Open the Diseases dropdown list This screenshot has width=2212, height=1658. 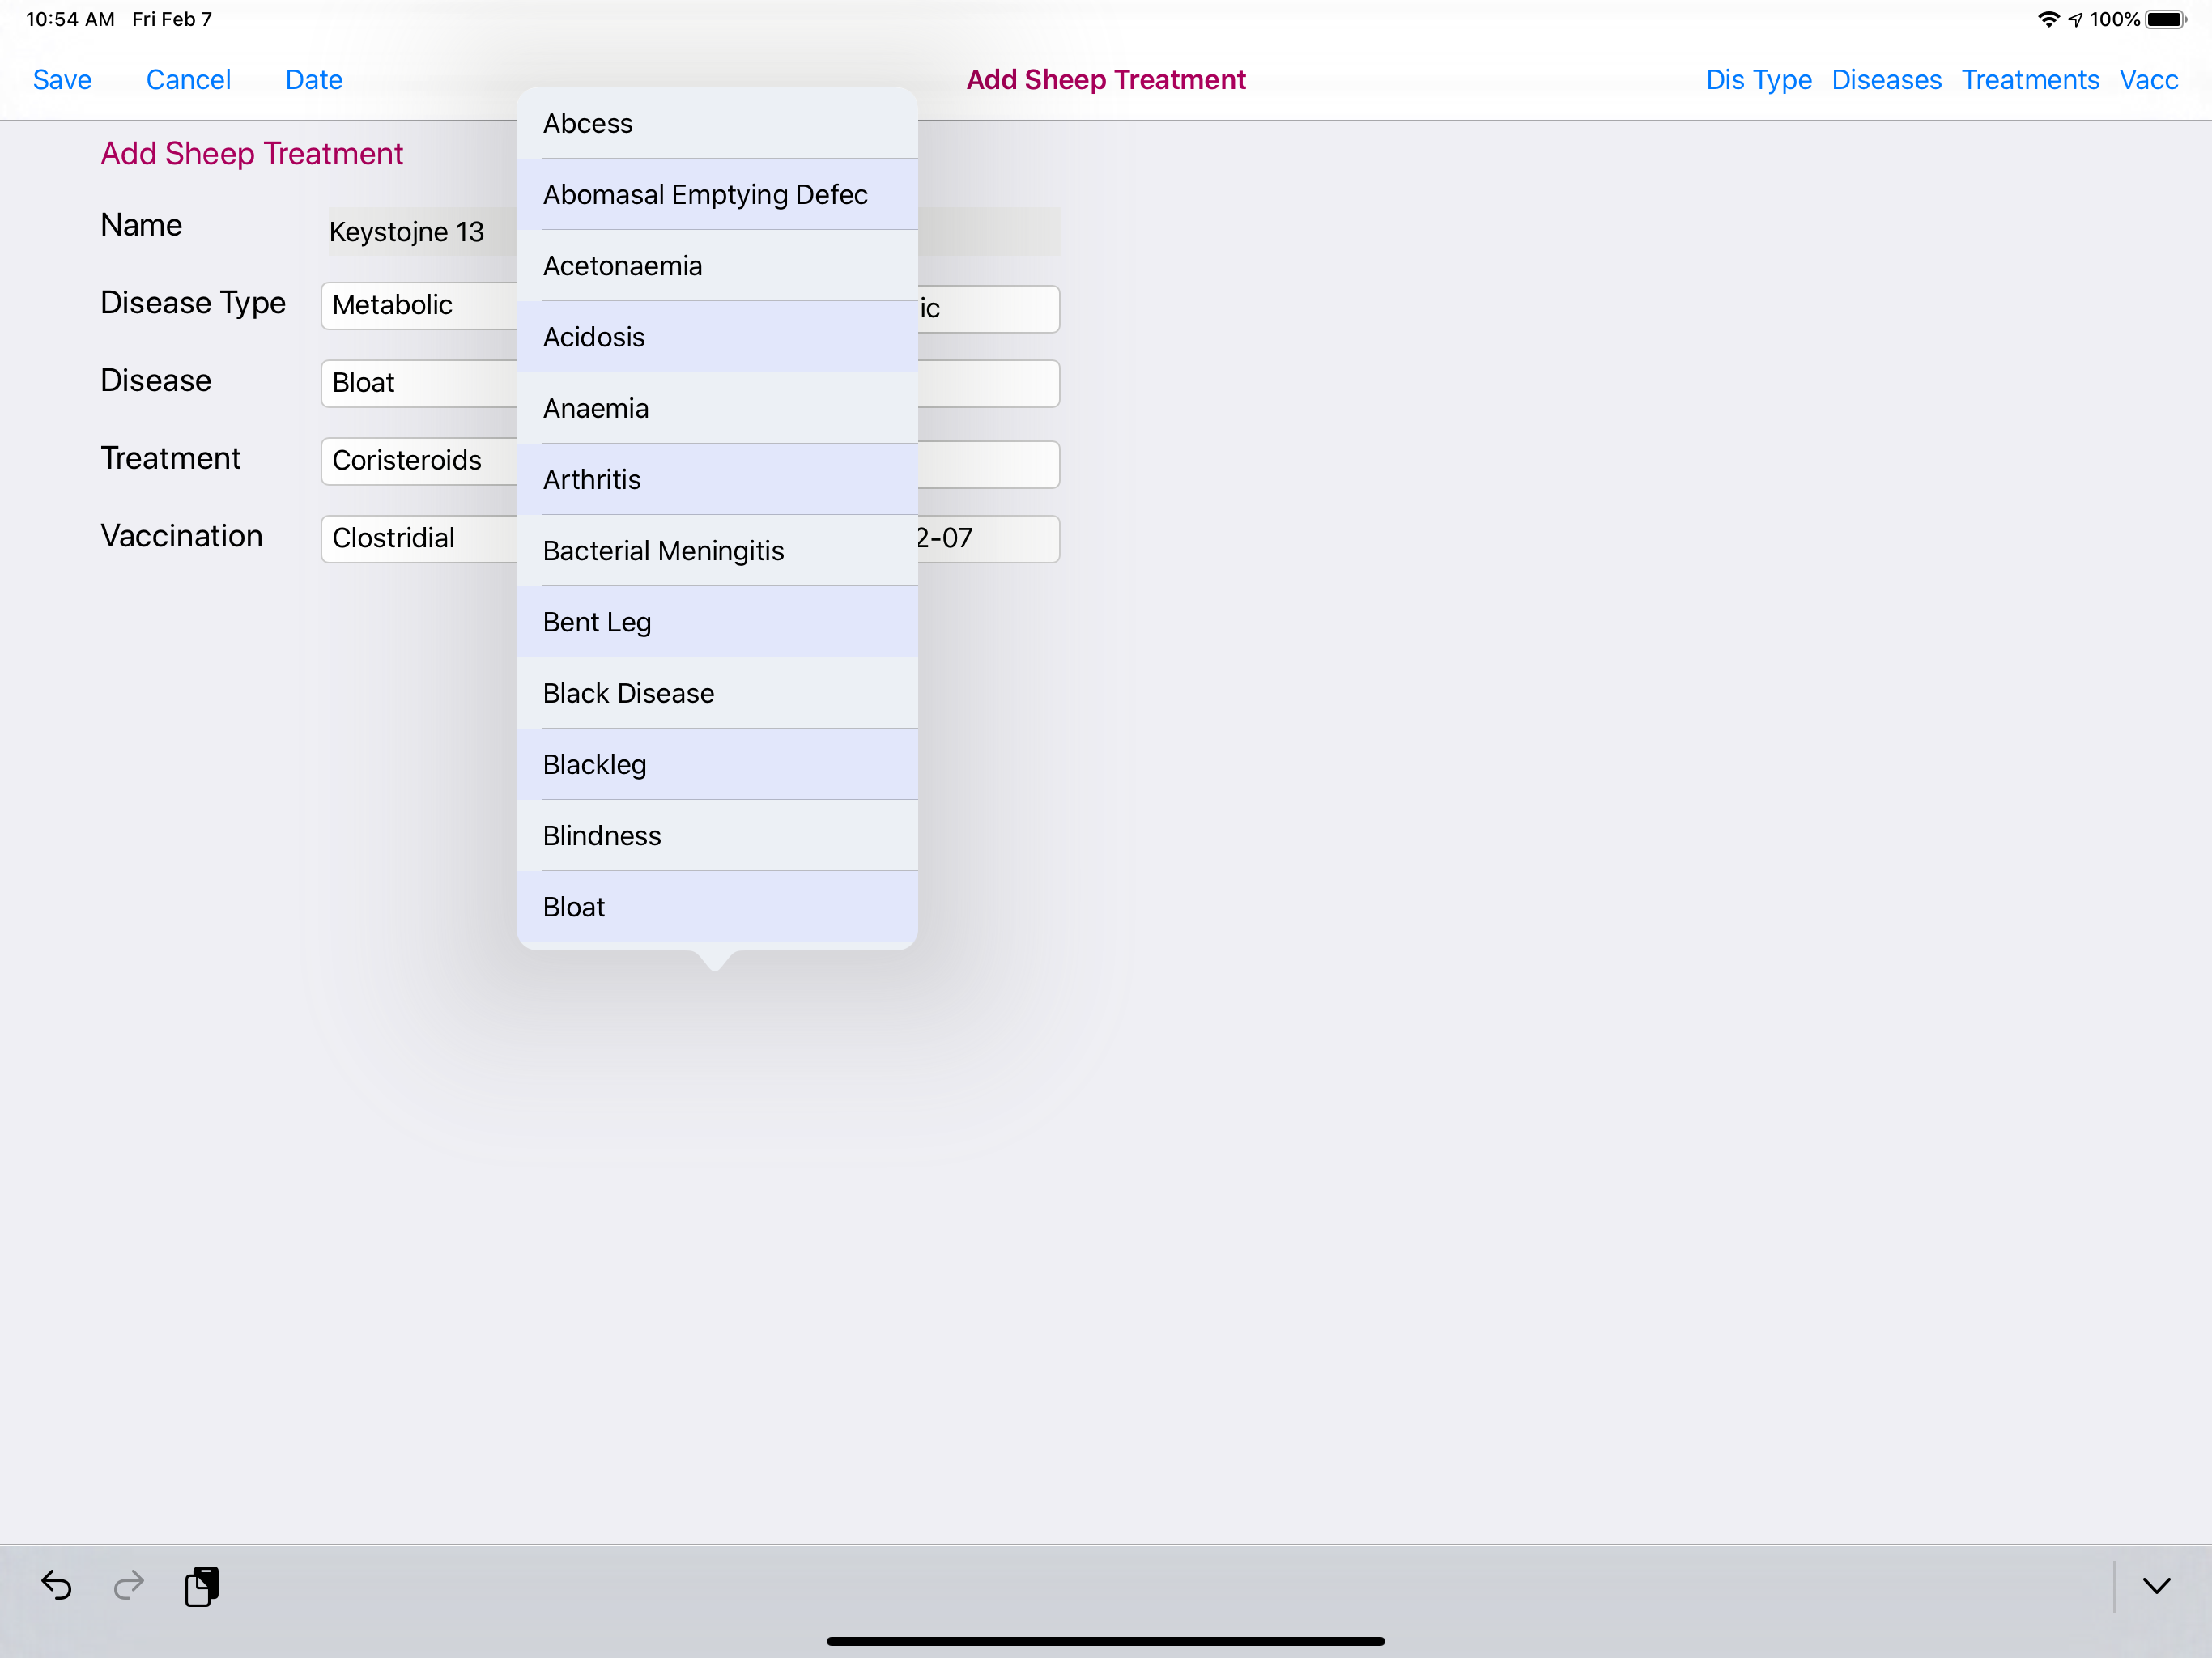1885,80
